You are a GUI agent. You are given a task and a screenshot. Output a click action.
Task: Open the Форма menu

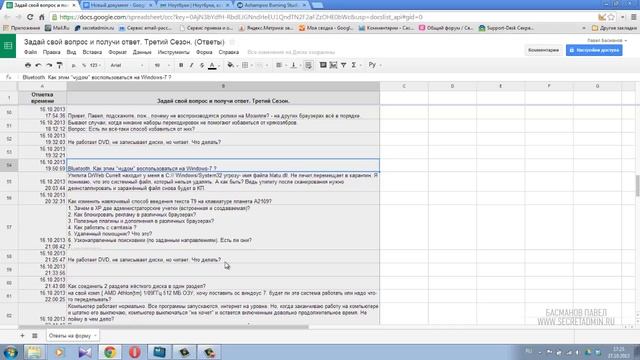[204, 52]
